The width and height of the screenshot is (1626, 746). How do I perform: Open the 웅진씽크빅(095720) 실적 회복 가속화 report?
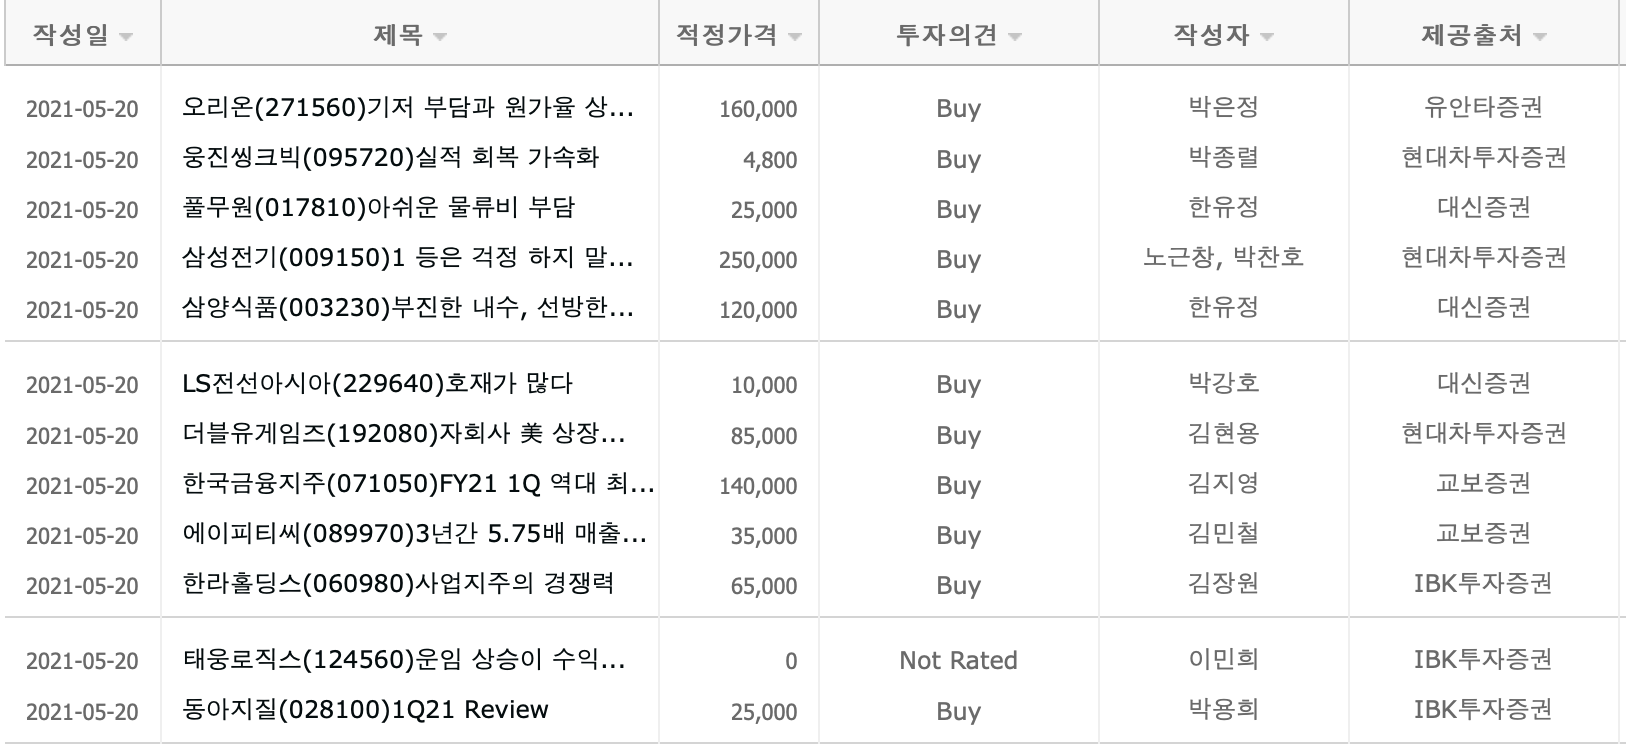coord(391,158)
